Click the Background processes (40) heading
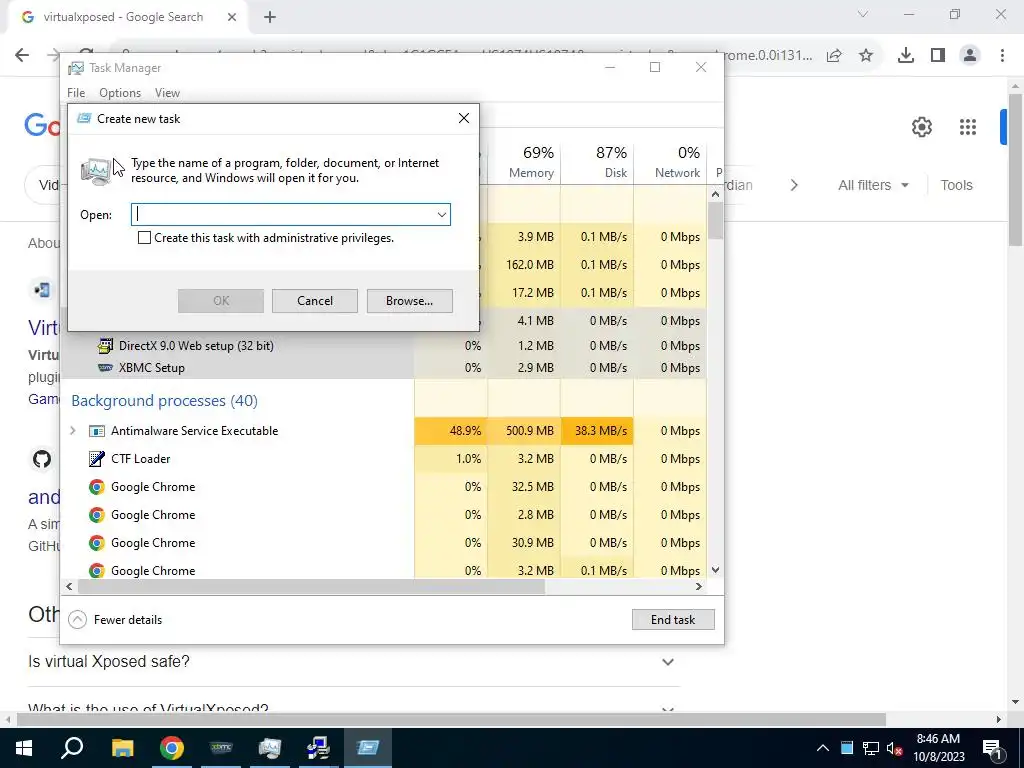 165,401
